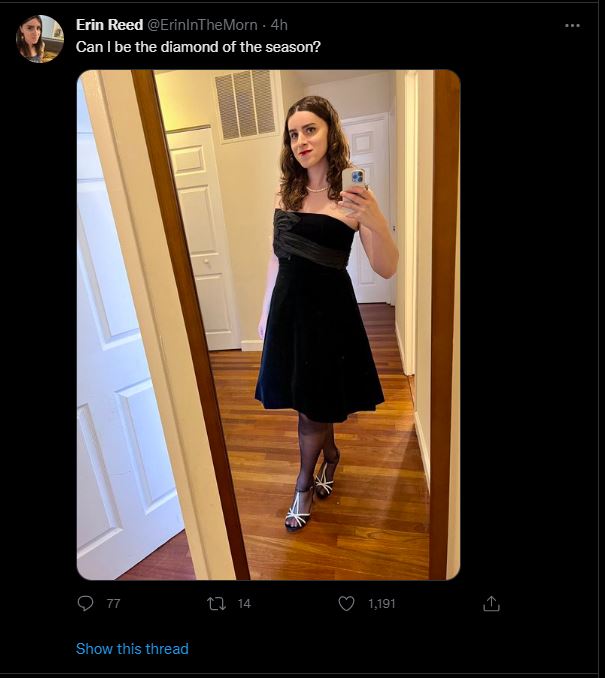
Task: Click the wall air vent in the photo
Action: (245, 106)
